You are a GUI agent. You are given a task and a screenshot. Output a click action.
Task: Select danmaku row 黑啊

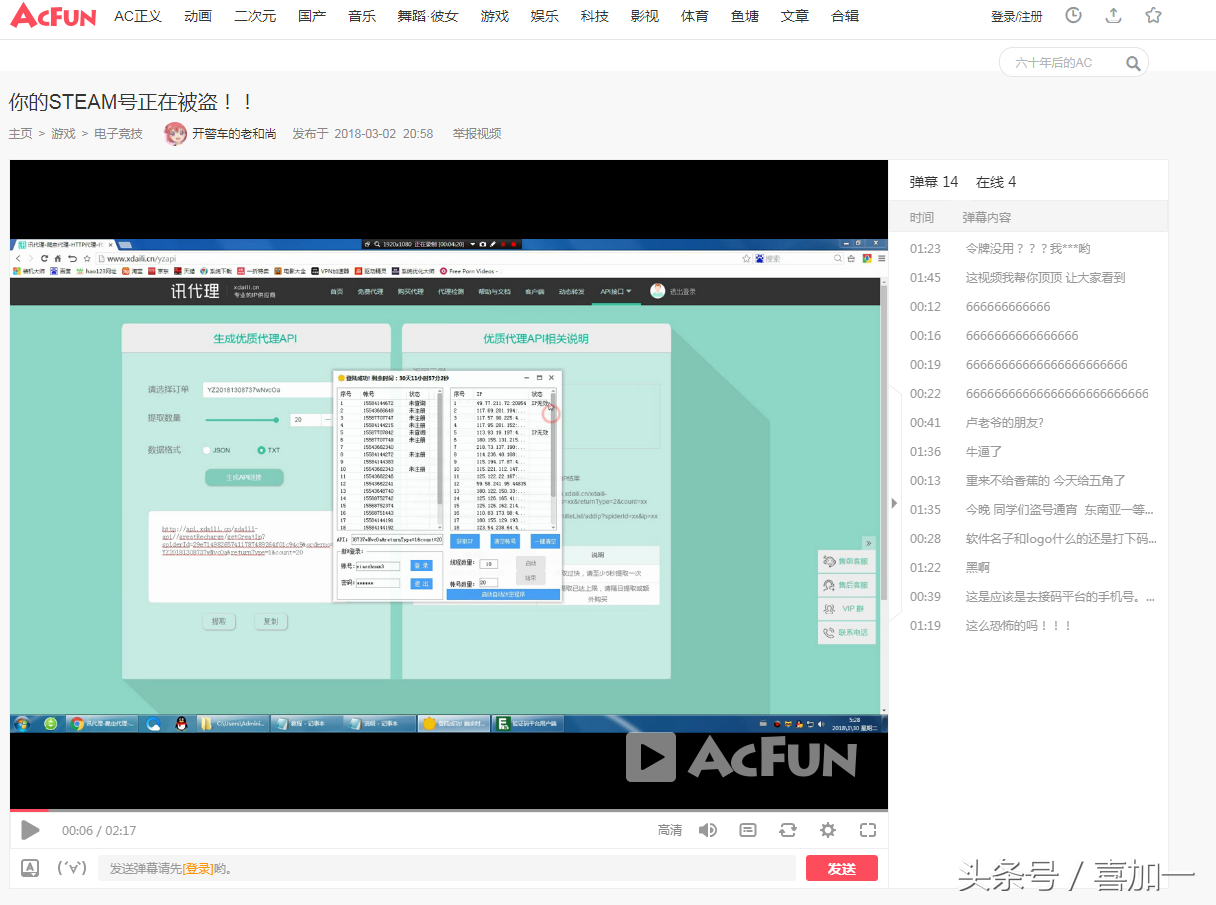1028,567
